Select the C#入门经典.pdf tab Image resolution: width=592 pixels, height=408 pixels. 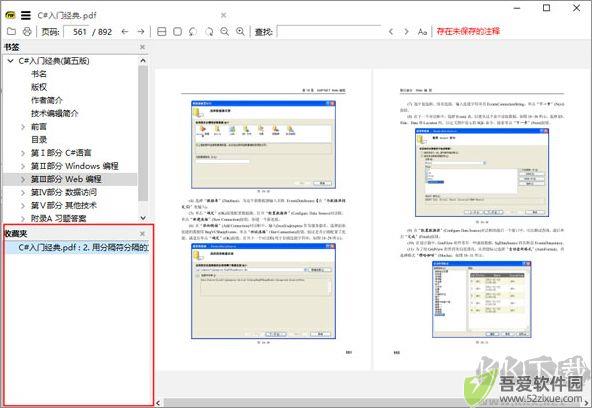click(x=67, y=15)
